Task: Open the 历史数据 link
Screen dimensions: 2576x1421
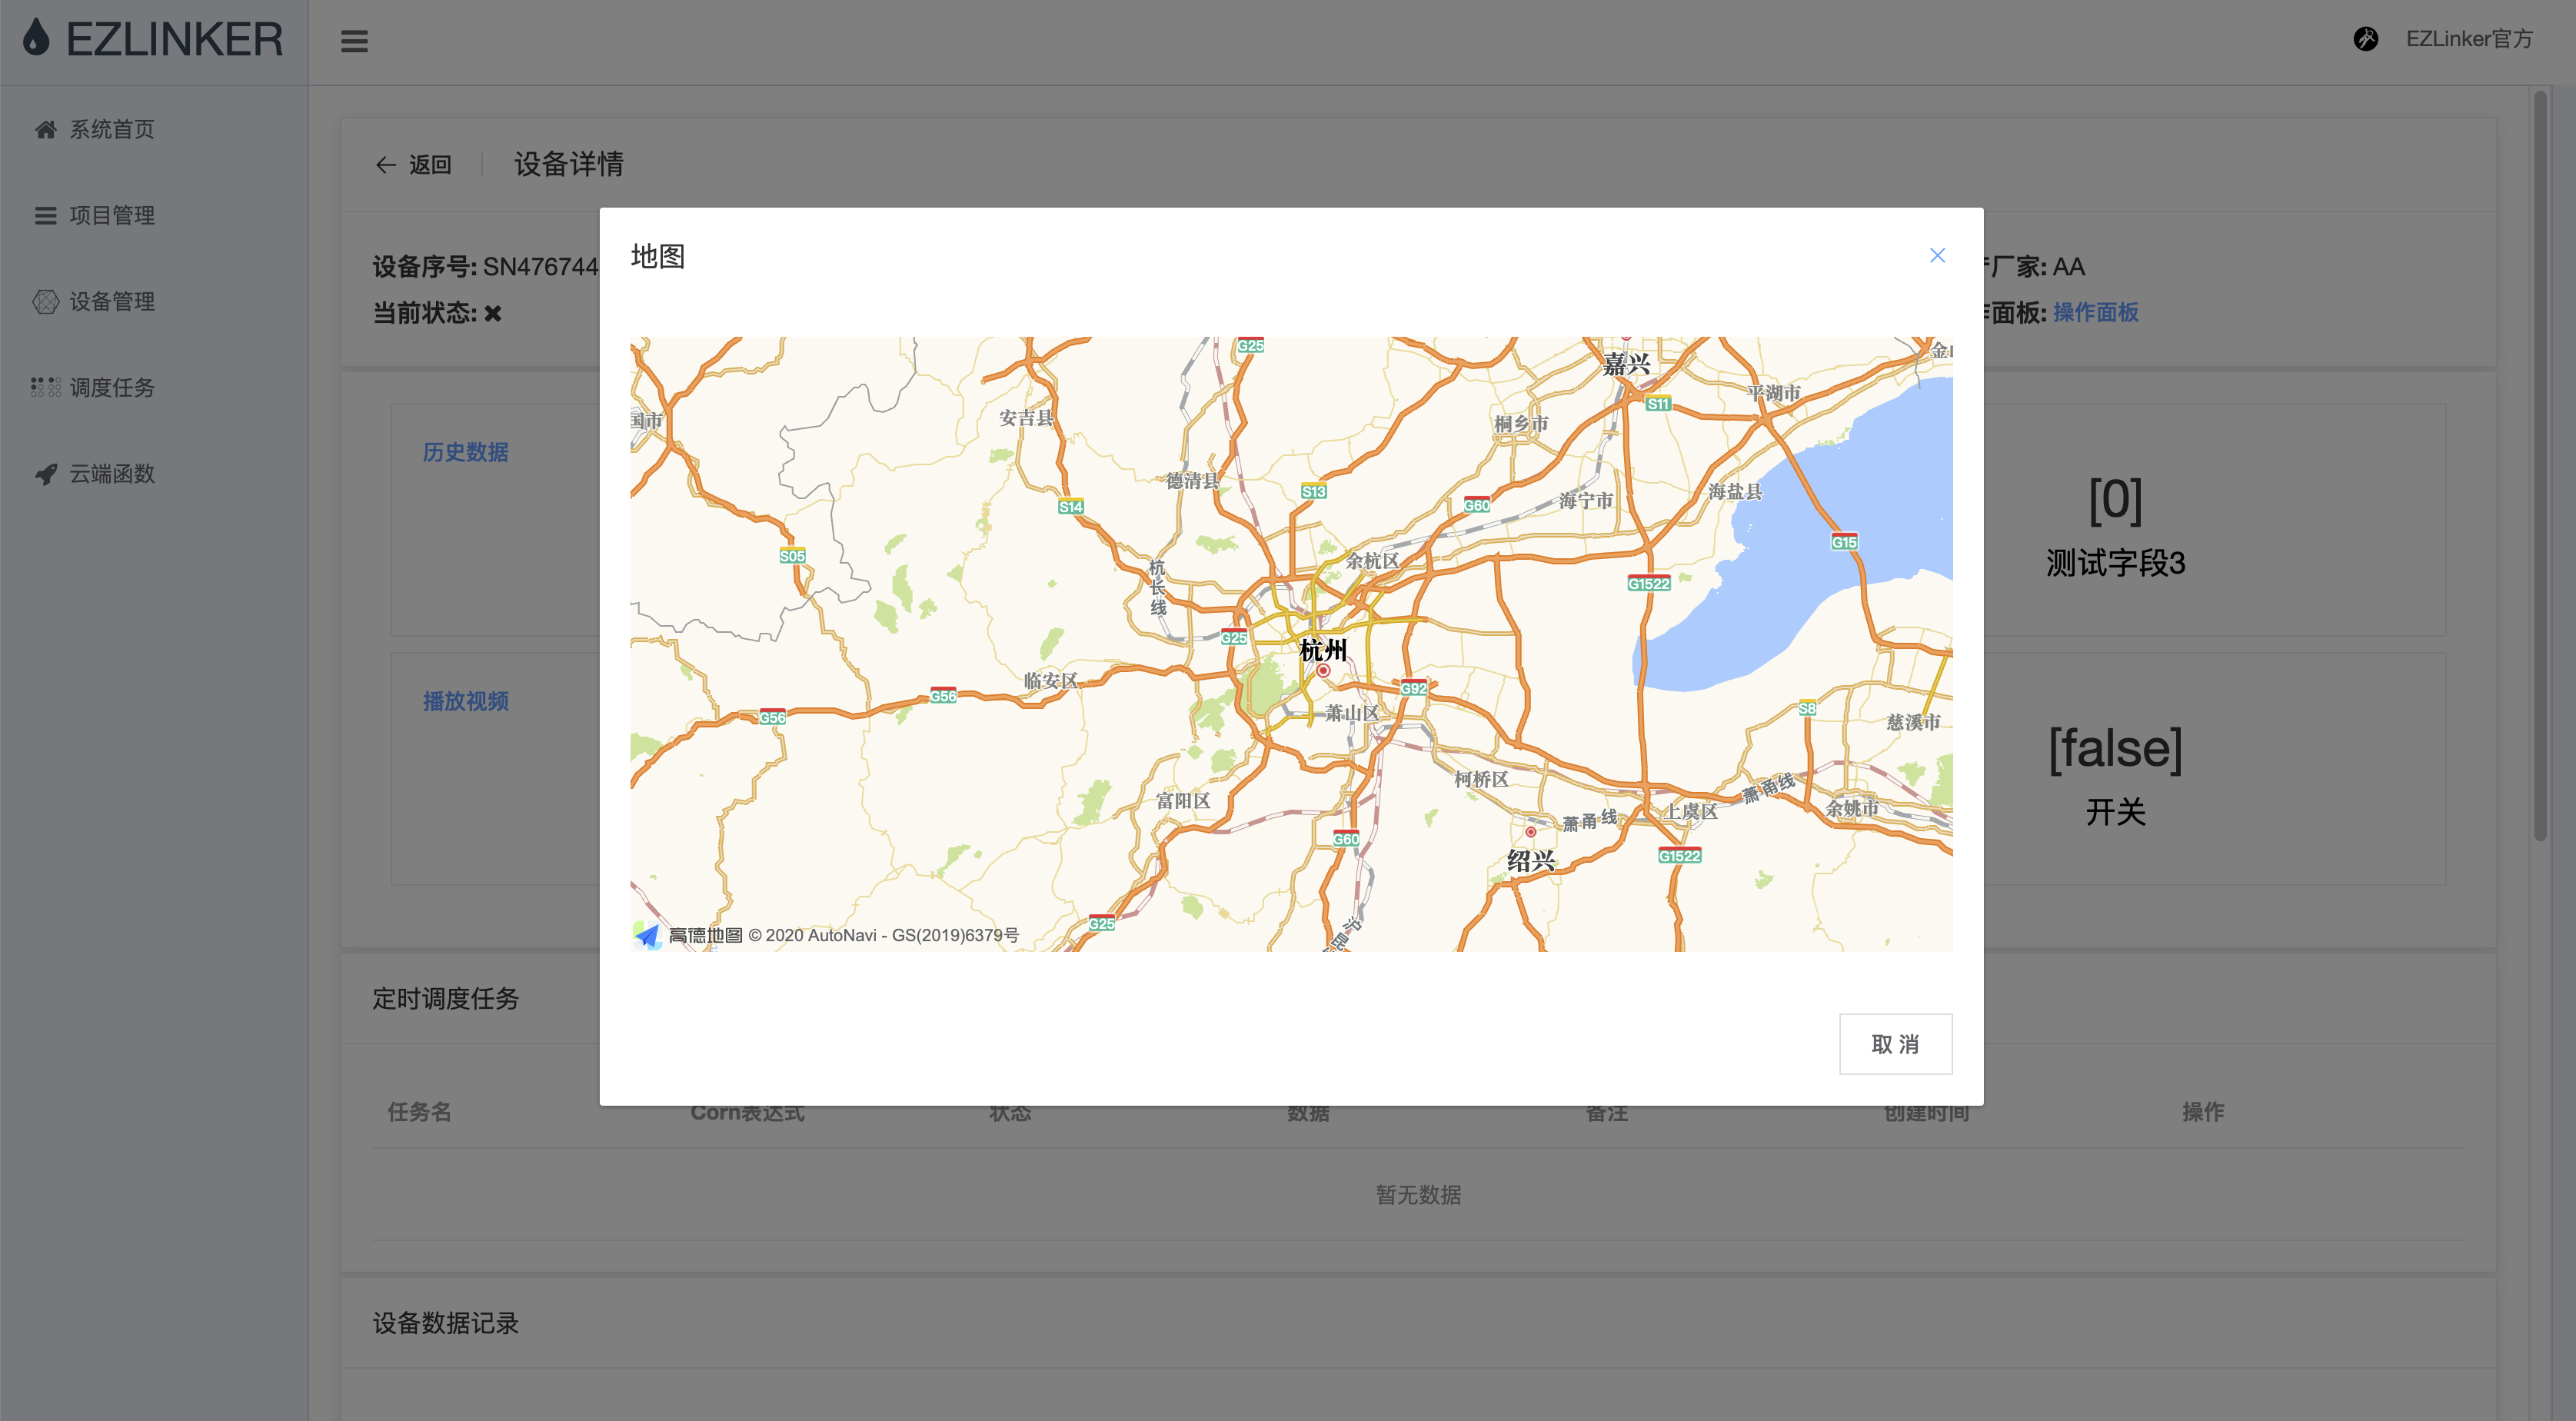Action: click(465, 452)
